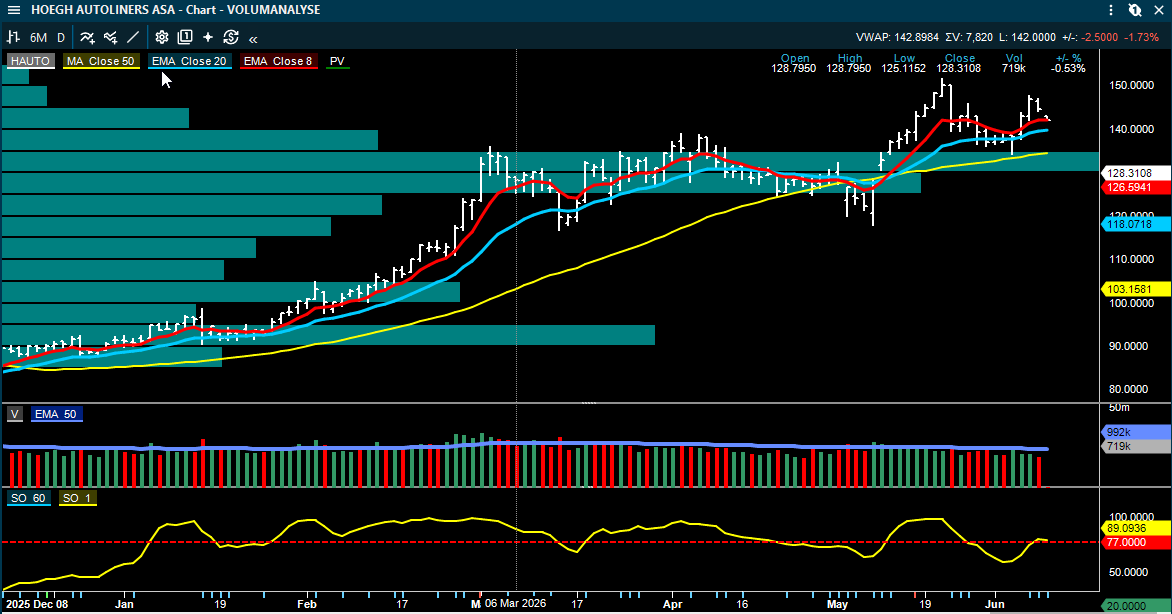Click the L: 142.0000 last price
This screenshot has width=1172, height=614.
point(1027,37)
